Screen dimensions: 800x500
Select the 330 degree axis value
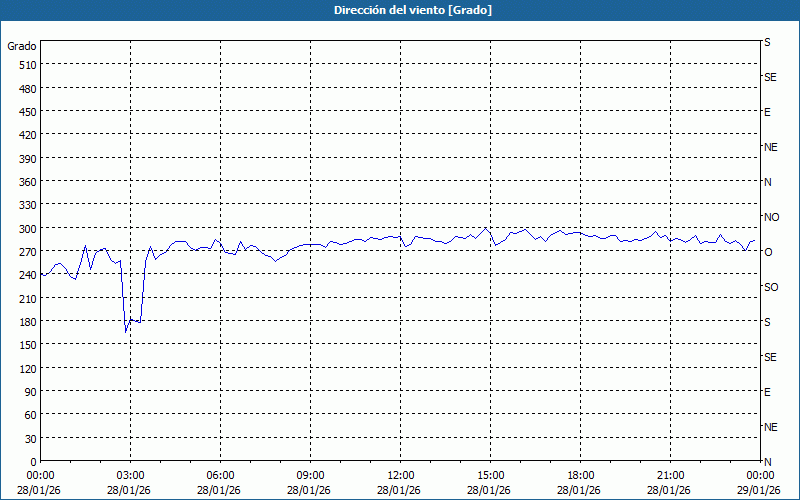[x=26, y=205]
